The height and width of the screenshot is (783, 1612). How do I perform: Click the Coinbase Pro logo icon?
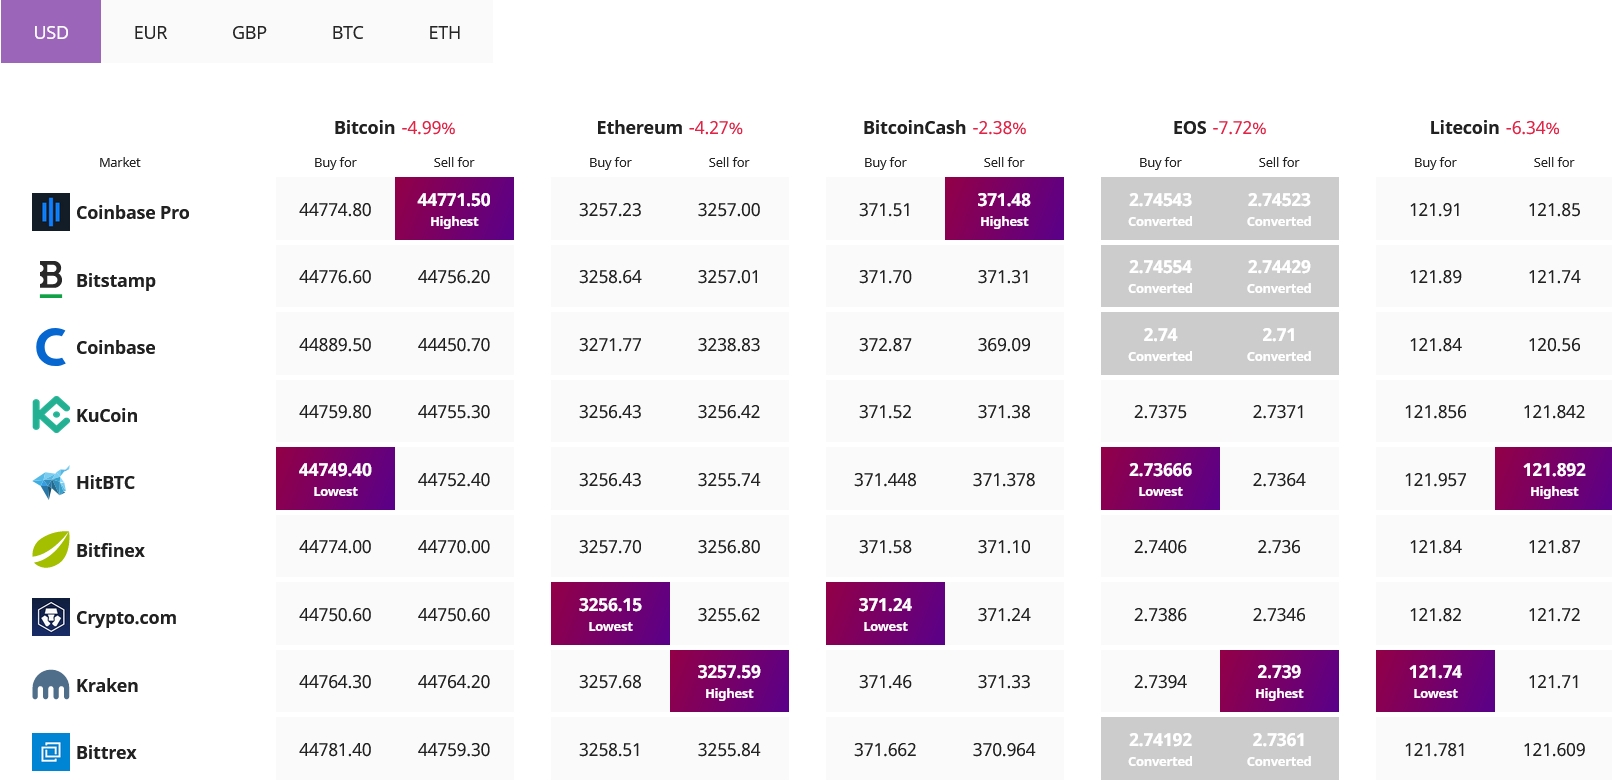[51, 212]
